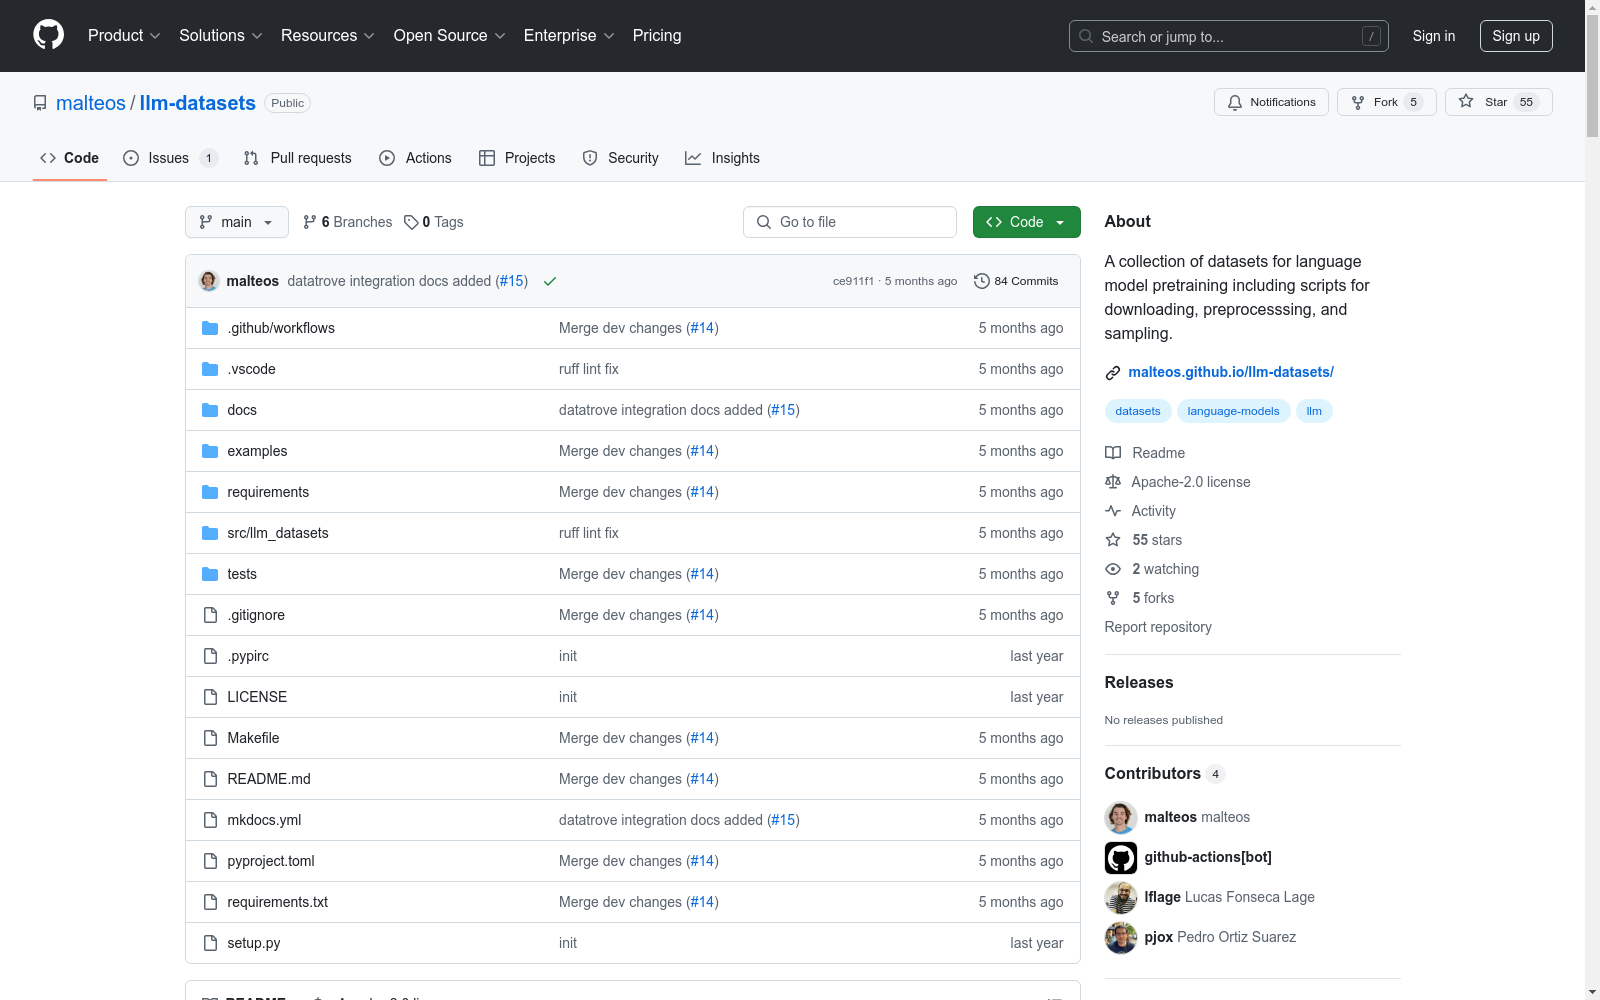The width and height of the screenshot is (1600, 1000).
Task: Click the Sign in link
Action: click(x=1434, y=36)
